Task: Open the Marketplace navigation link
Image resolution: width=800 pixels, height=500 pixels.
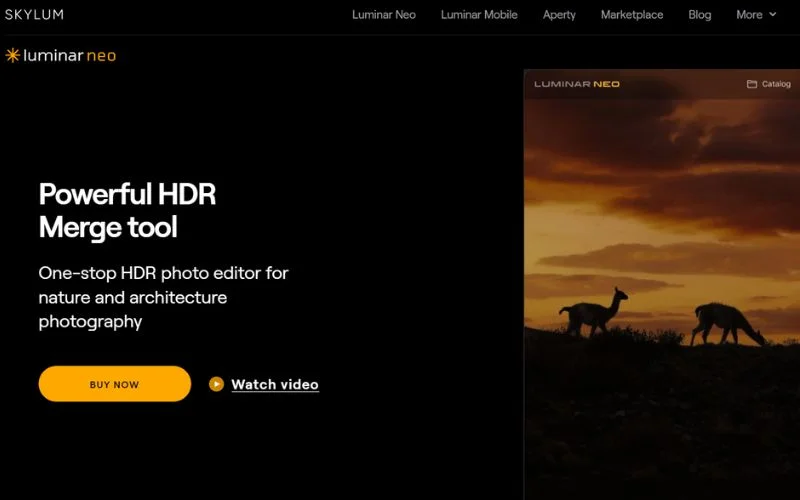Action: pos(631,15)
